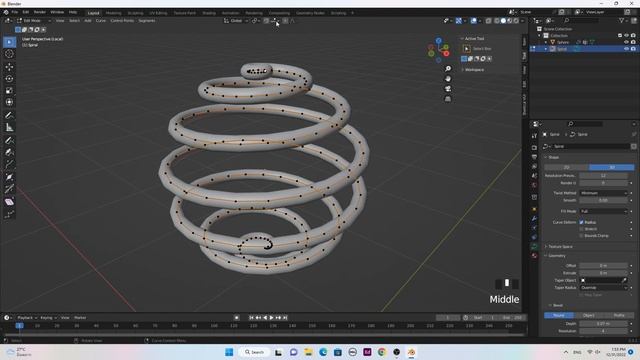The width and height of the screenshot is (640, 360).
Task: Activate the Measure tool
Action: (9, 127)
